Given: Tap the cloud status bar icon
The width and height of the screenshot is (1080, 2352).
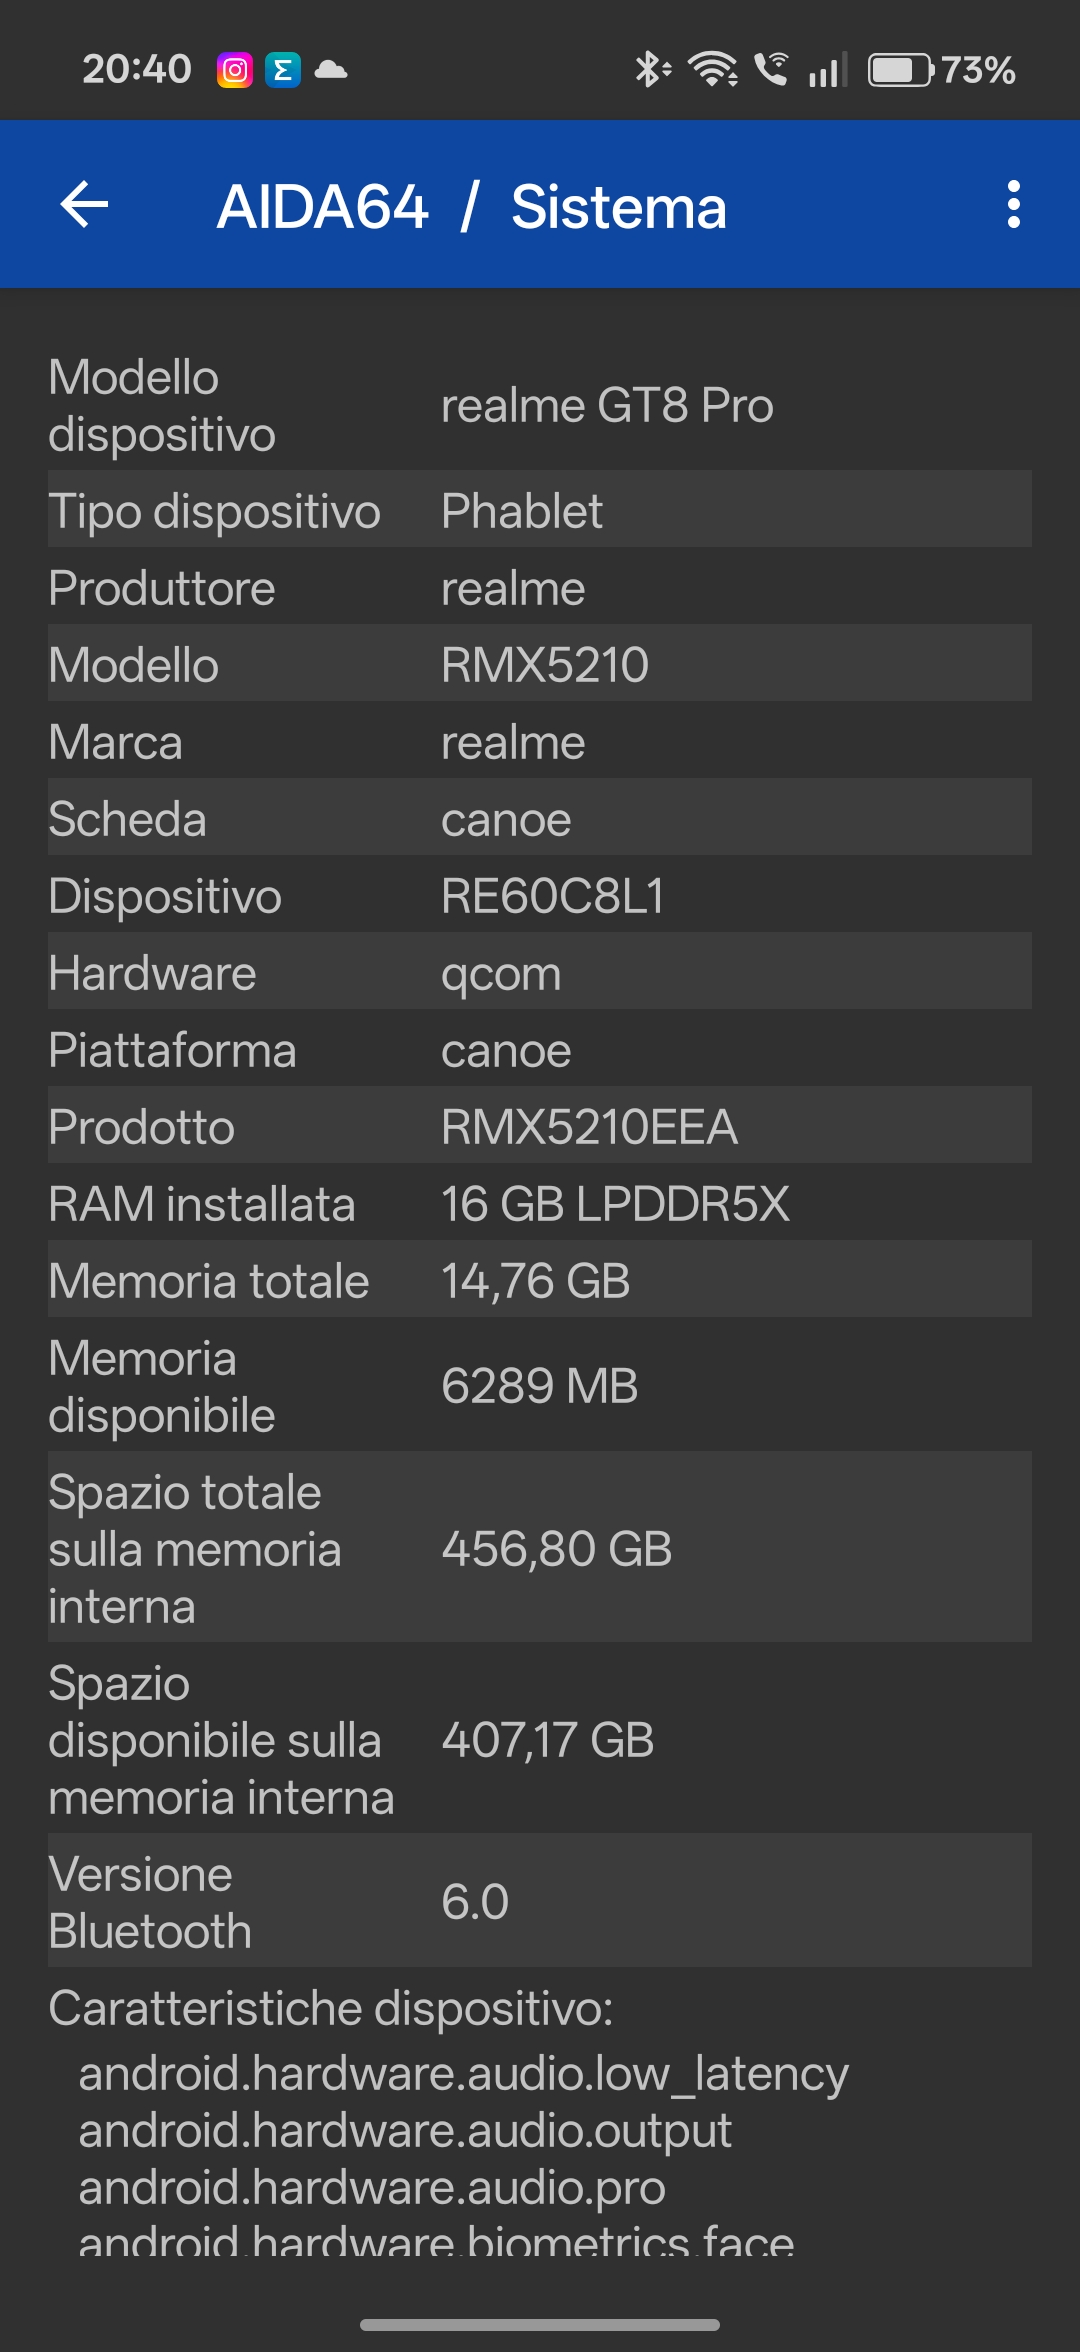Looking at the screenshot, I should pyautogui.click(x=331, y=70).
